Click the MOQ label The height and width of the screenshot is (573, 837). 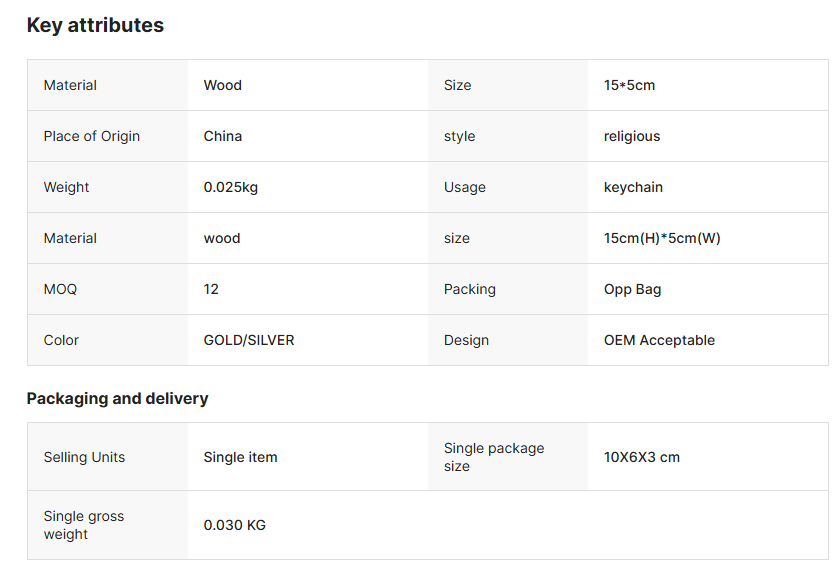(60, 289)
